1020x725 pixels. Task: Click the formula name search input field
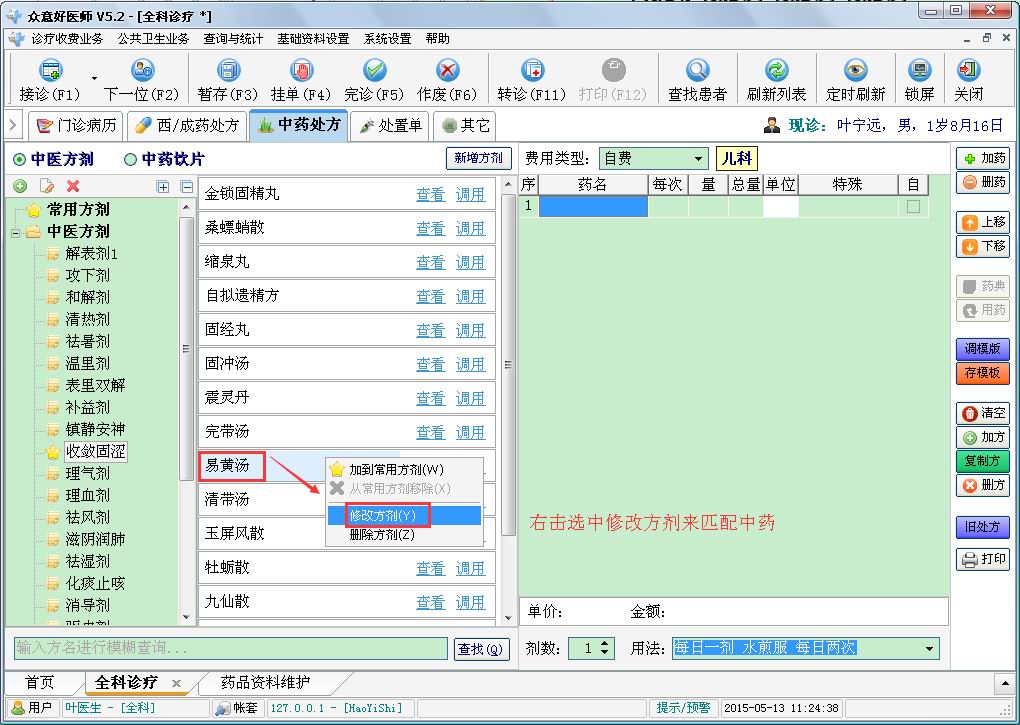231,648
